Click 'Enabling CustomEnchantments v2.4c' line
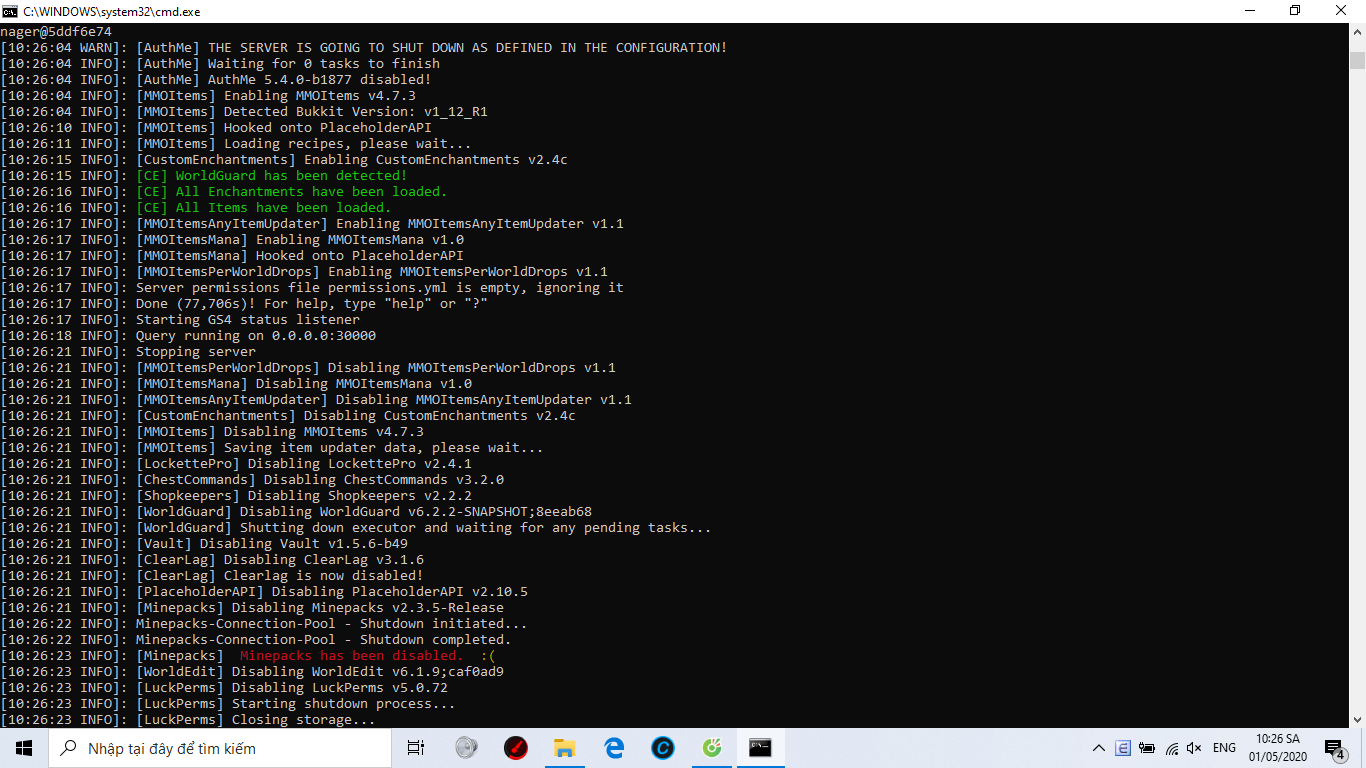Image resolution: width=1366 pixels, height=768 pixels. click(284, 160)
